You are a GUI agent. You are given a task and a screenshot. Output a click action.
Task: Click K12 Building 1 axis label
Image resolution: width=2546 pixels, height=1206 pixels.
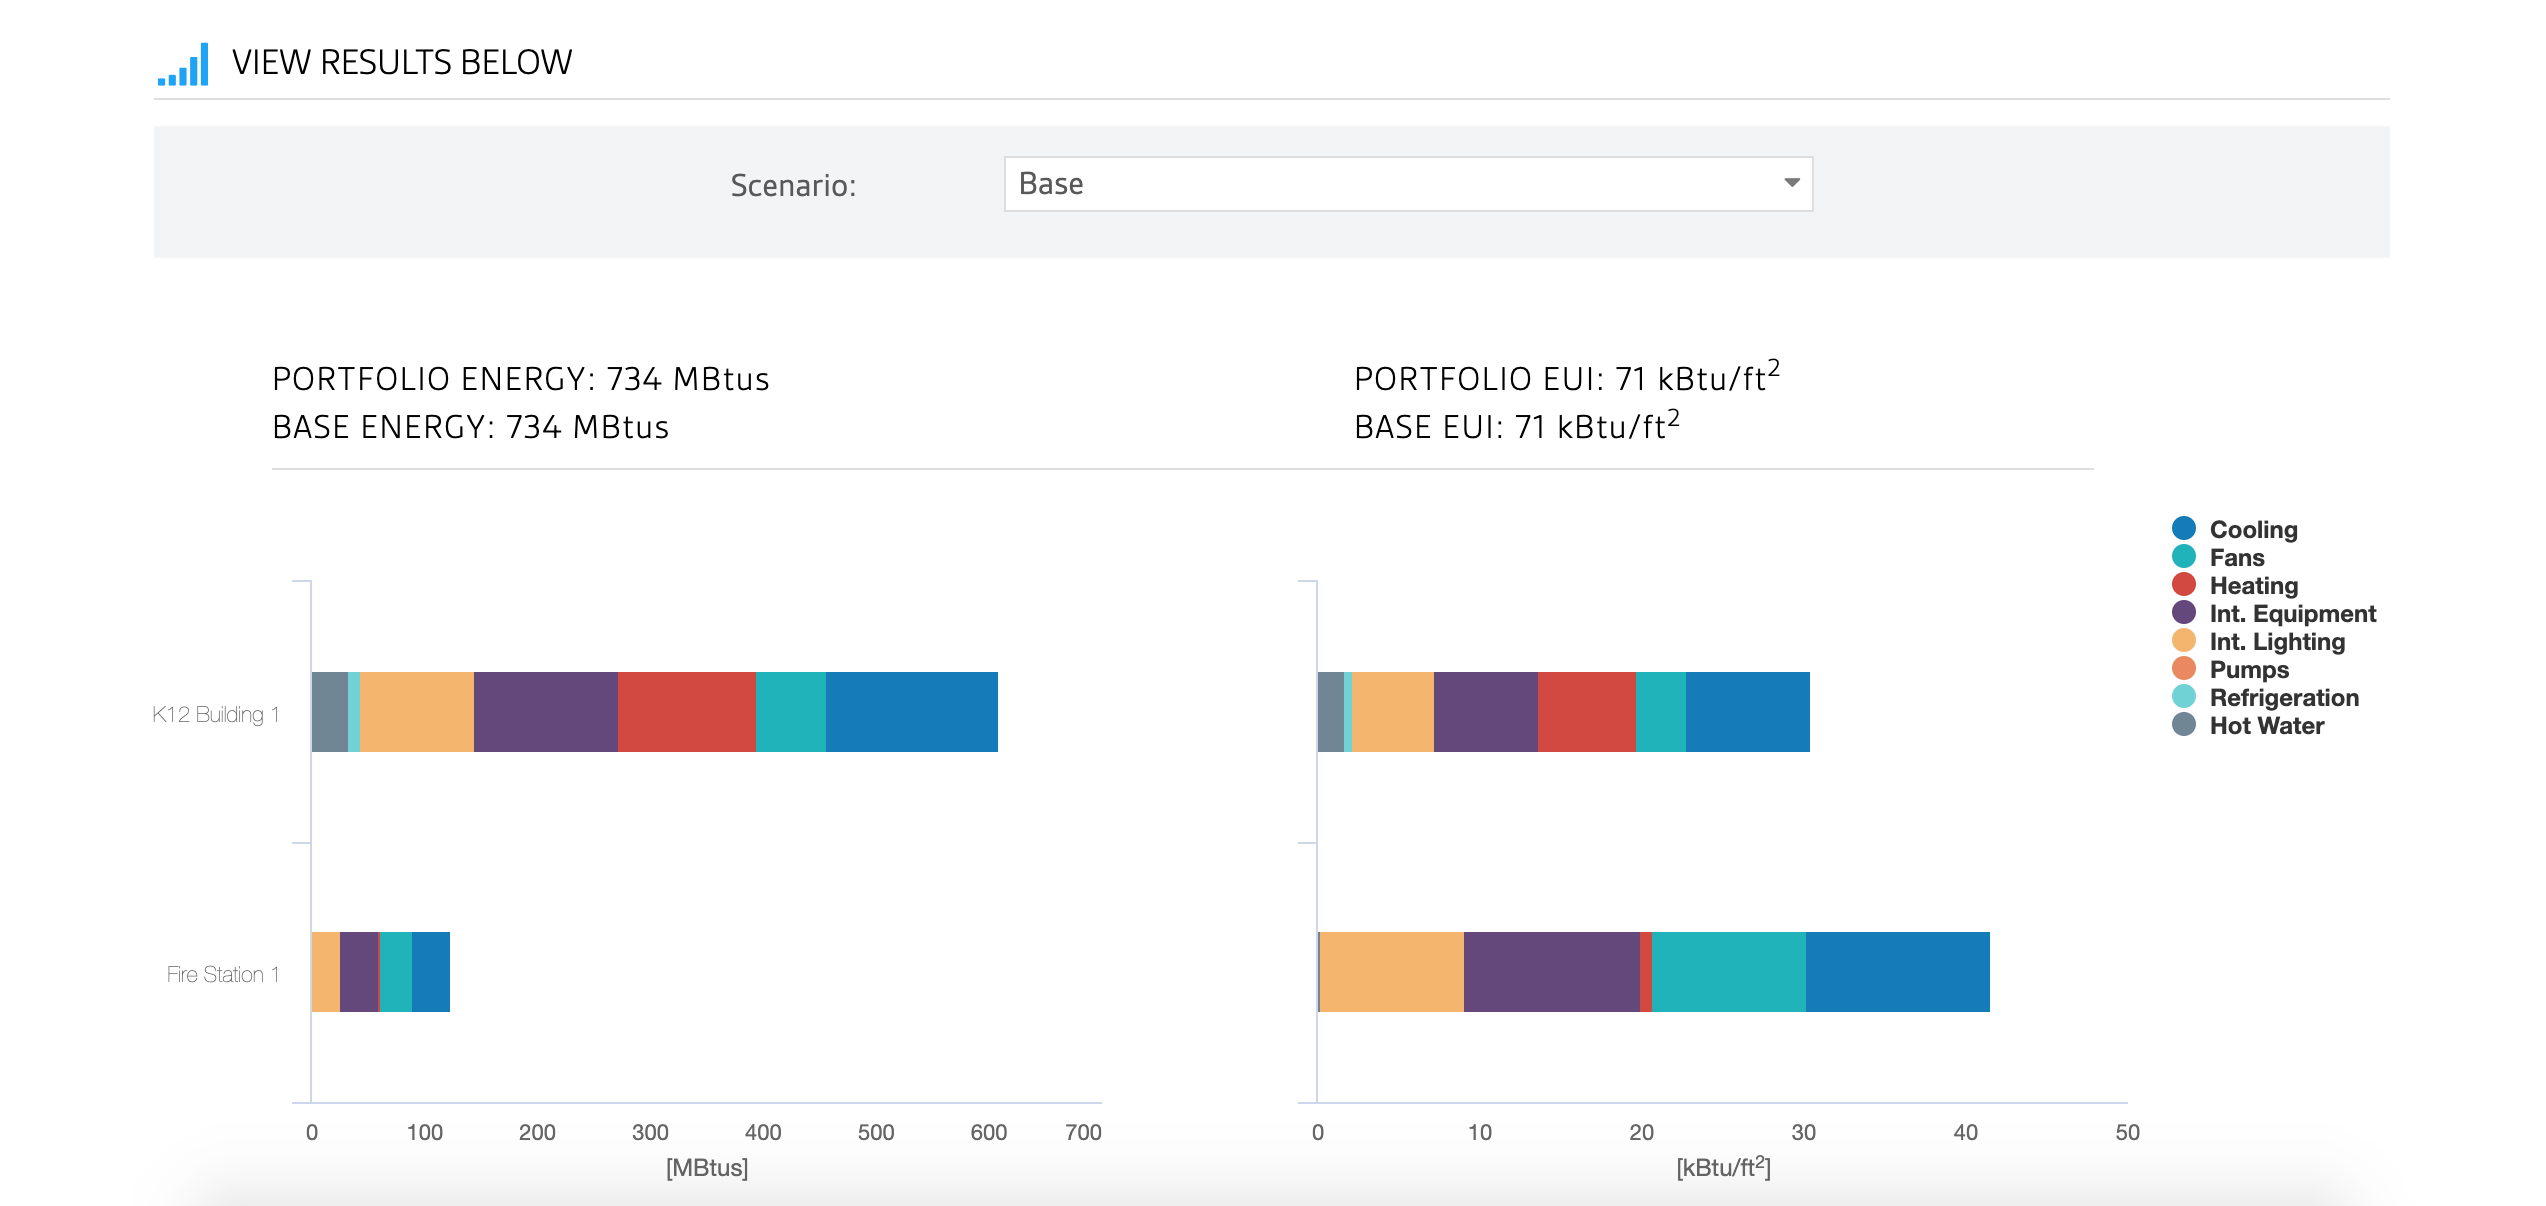point(215,714)
